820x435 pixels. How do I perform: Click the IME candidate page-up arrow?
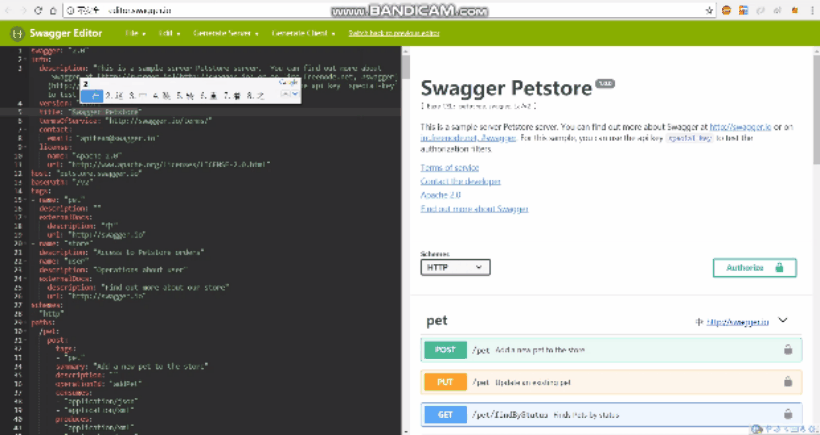pyautogui.click(x=286, y=94)
